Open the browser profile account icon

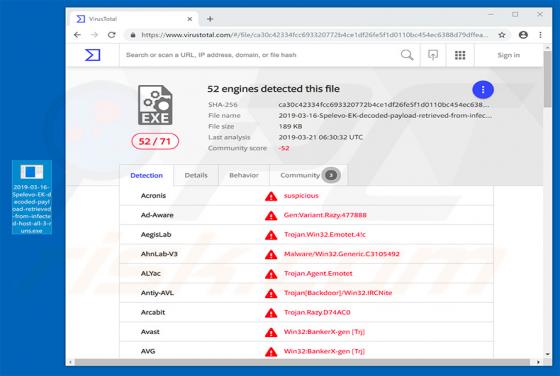pyautogui.click(x=523, y=35)
